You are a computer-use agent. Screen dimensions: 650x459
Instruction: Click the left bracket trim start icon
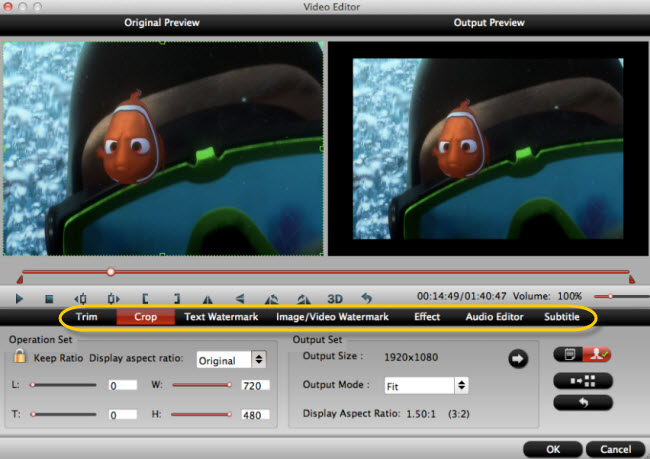pyautogui.click(x=145, y=299)
